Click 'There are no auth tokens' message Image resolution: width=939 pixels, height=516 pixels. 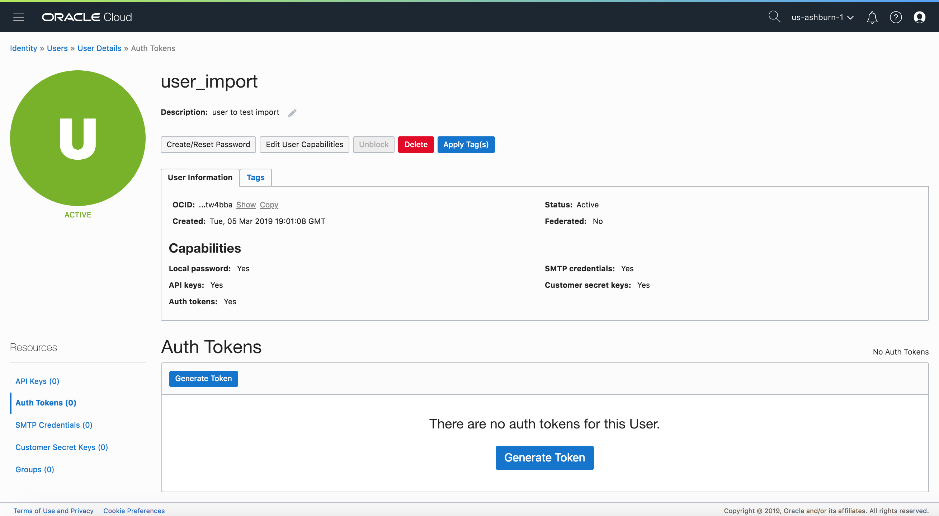544,424
